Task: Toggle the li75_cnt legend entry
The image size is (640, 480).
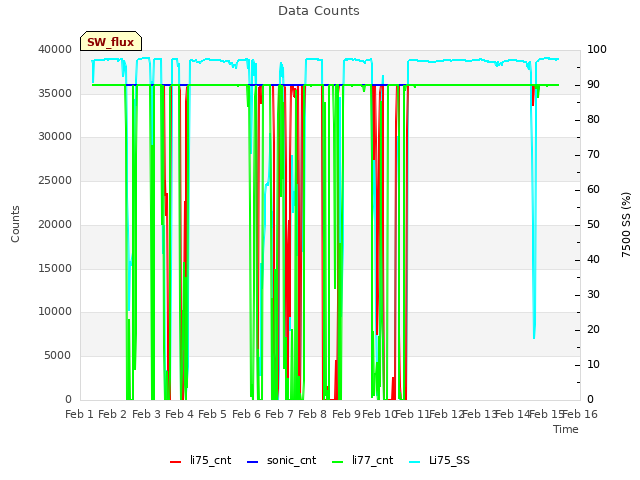Action: [200, 460]
